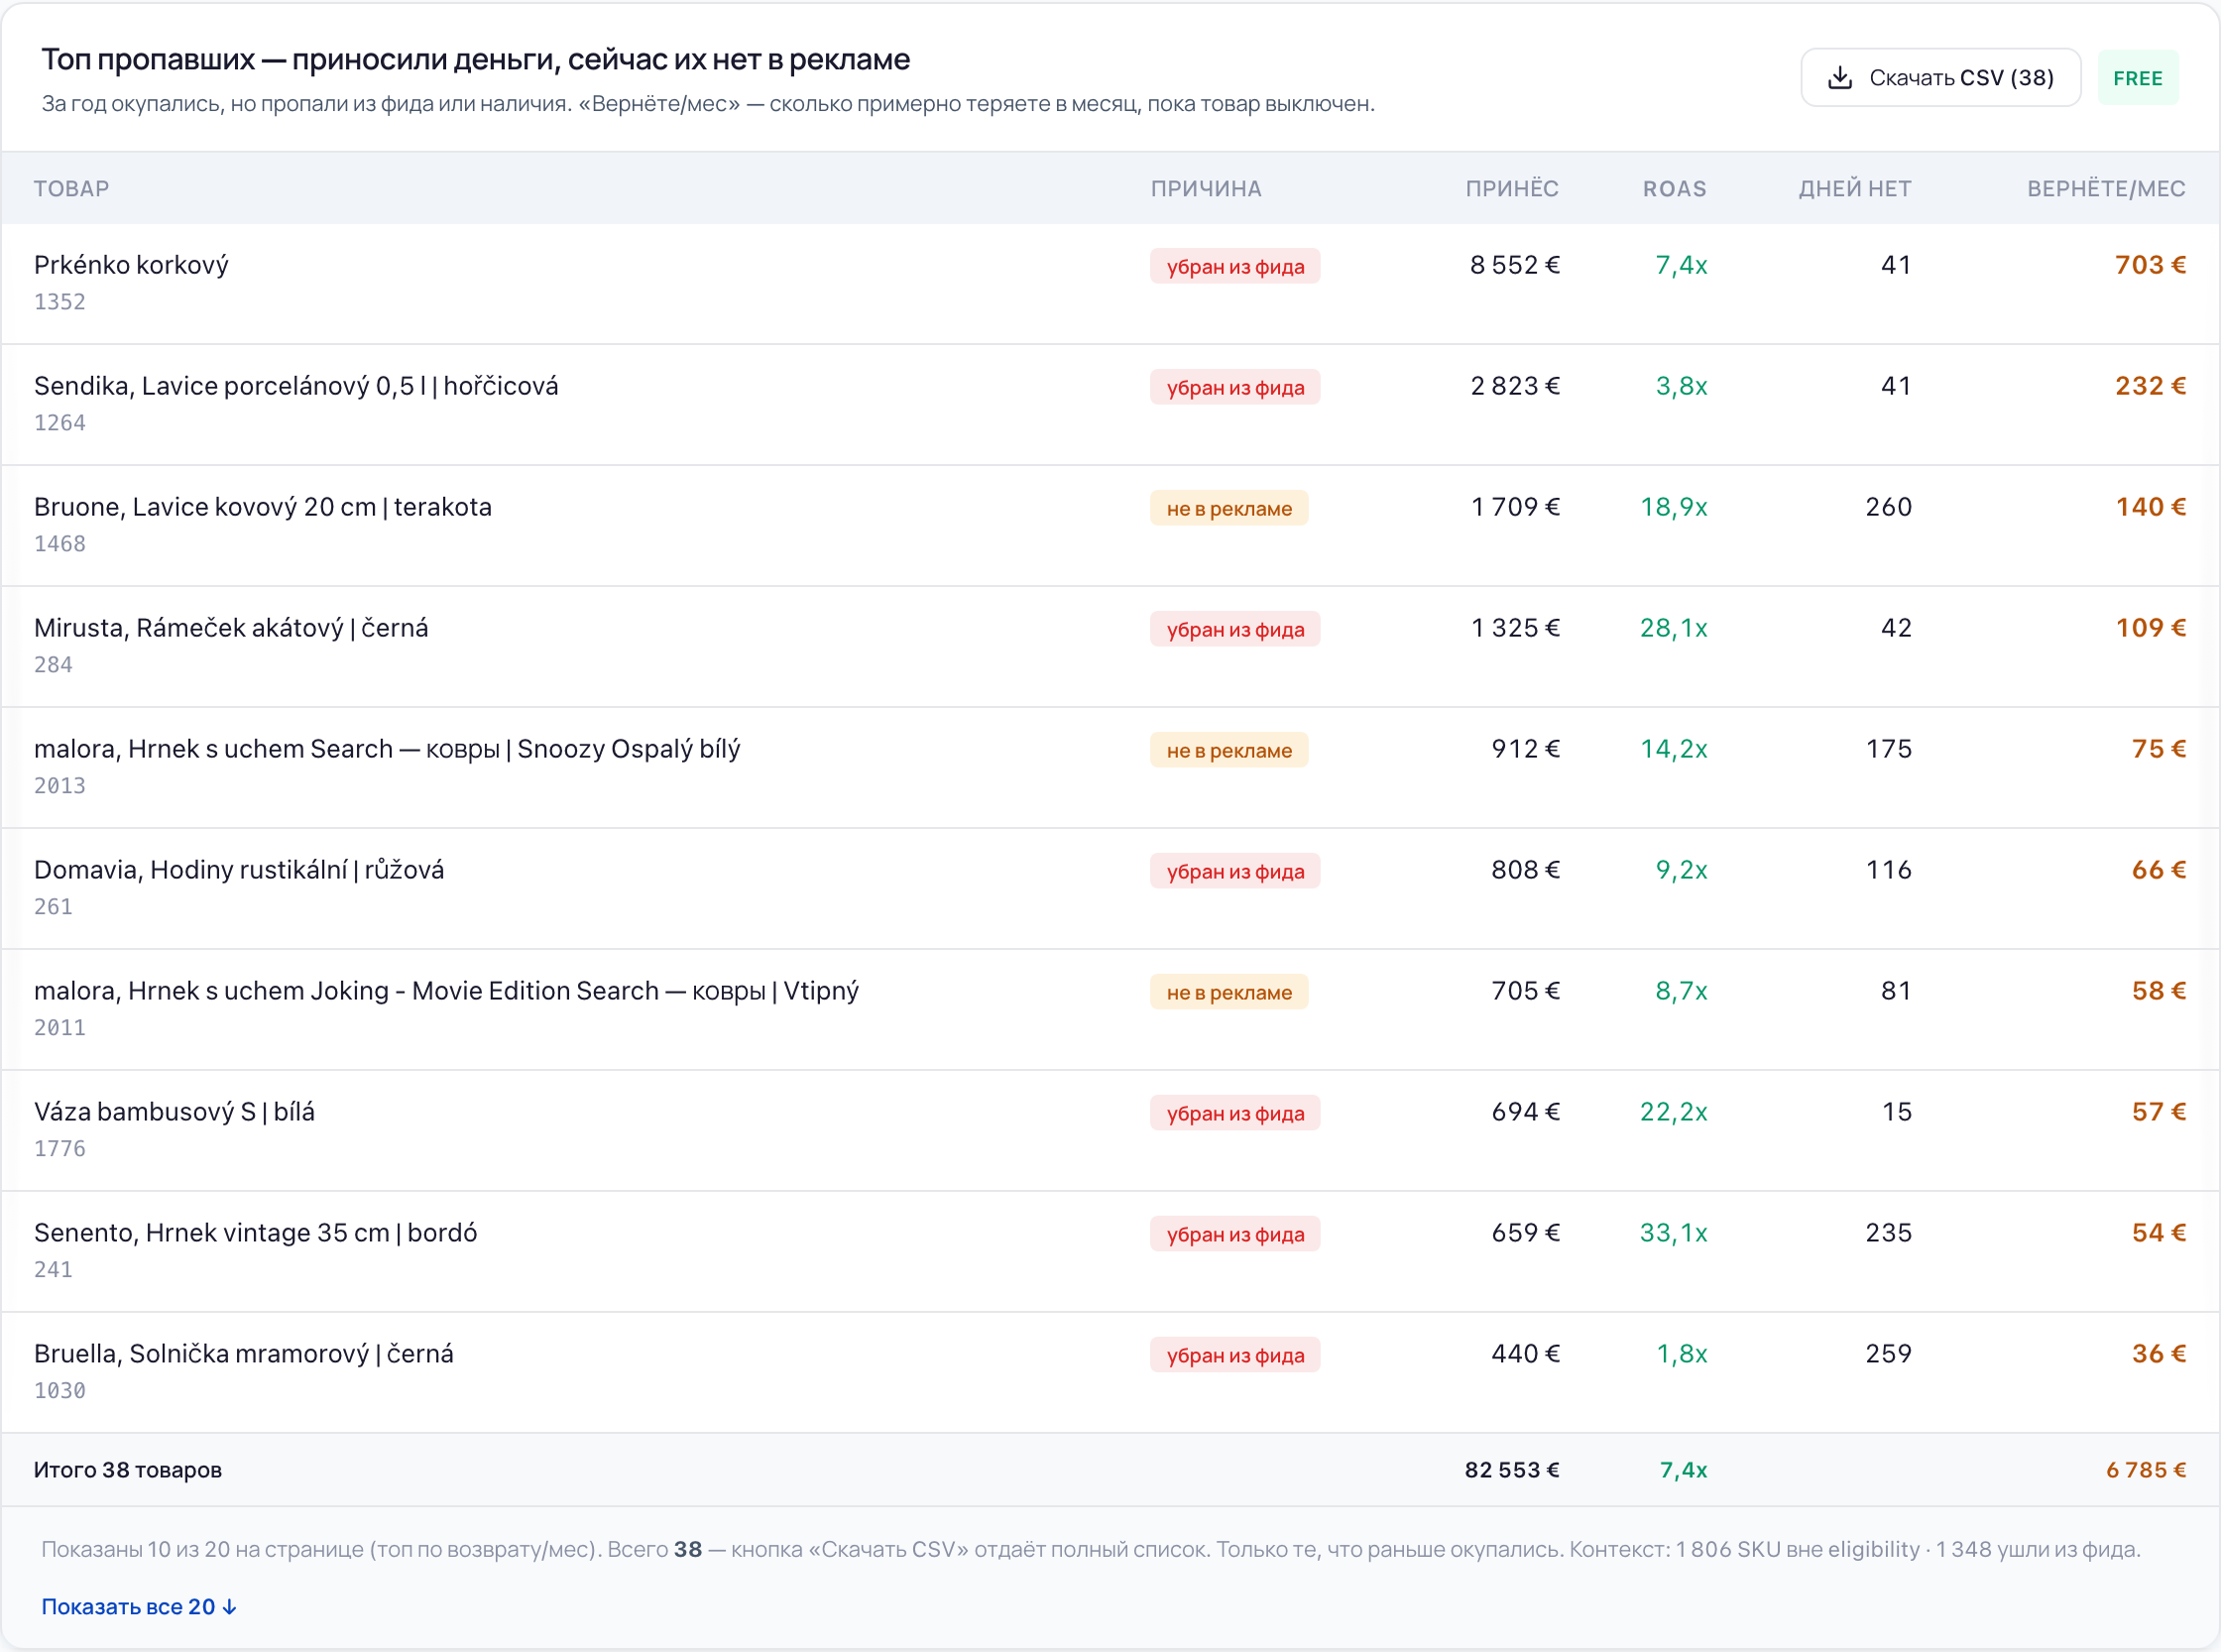Click days-absent value «260»
Viewport: 2221px width, 1652px height.
pos(1888,507)
